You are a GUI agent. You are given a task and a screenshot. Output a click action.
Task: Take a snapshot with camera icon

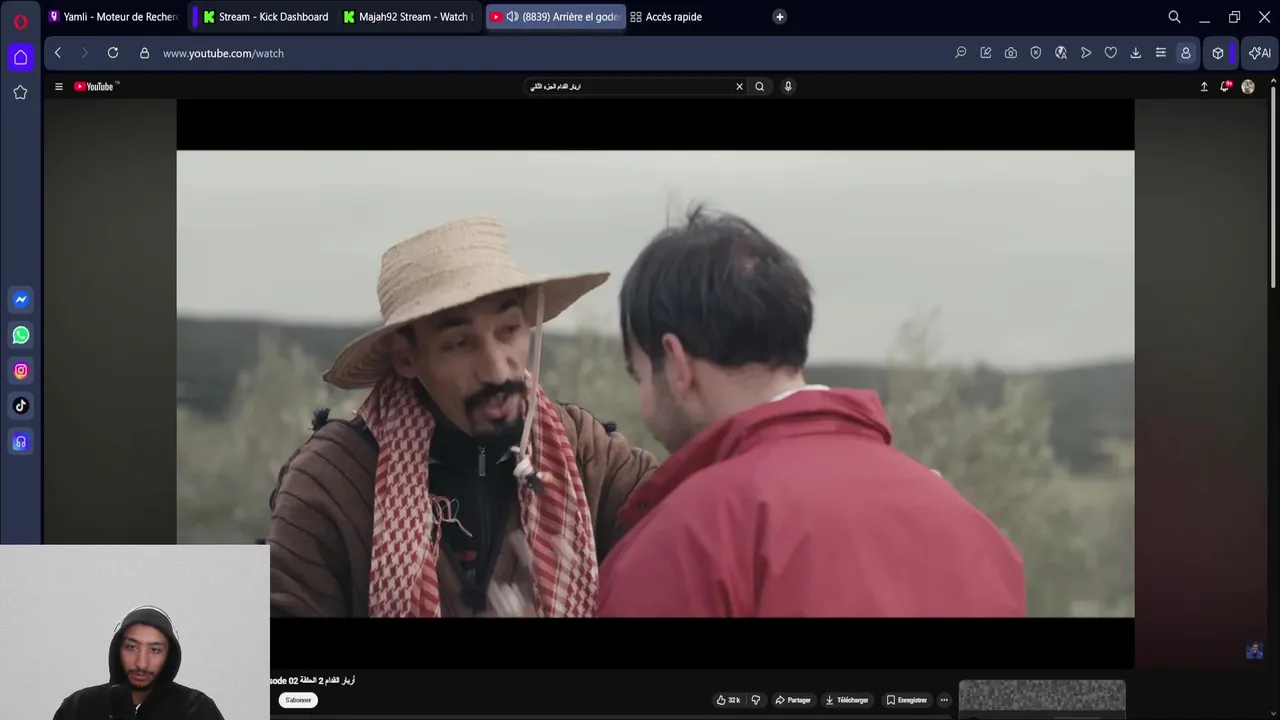point(1011,53)
